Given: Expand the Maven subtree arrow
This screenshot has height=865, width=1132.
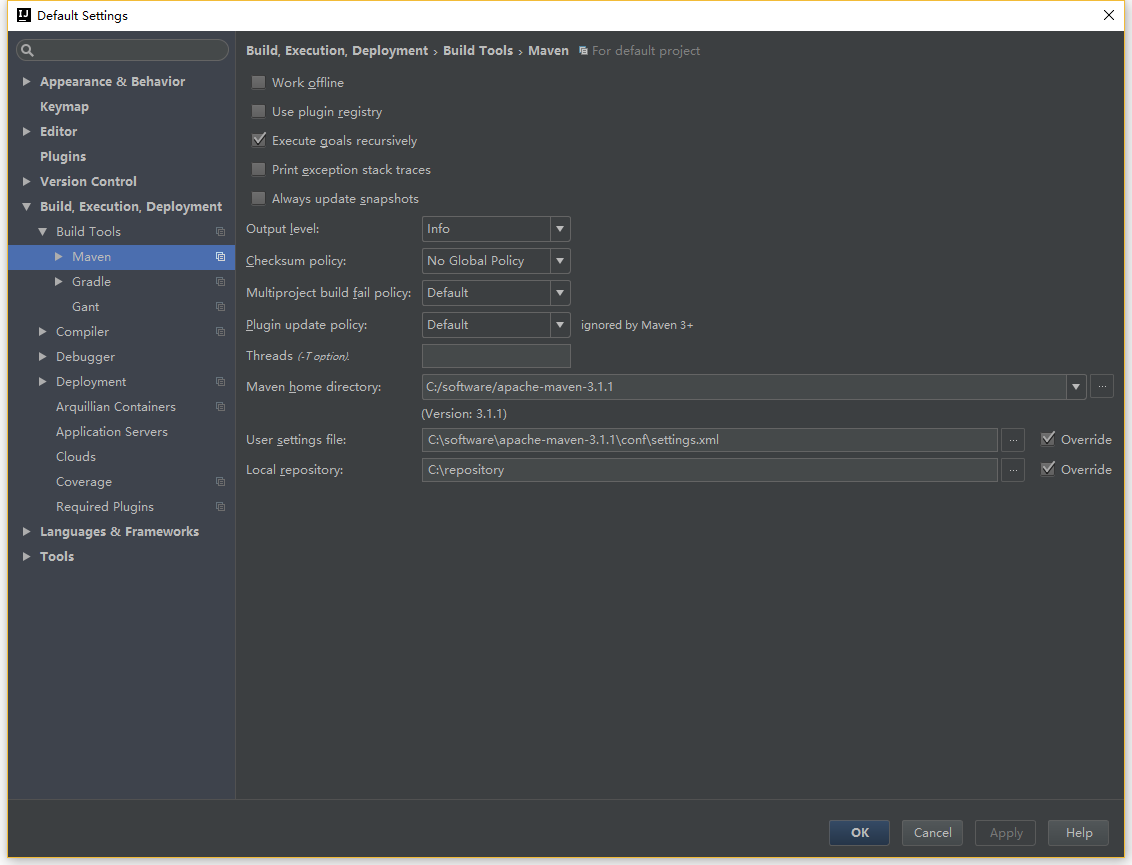Looking at the screenshot, I should coord(58,256).
